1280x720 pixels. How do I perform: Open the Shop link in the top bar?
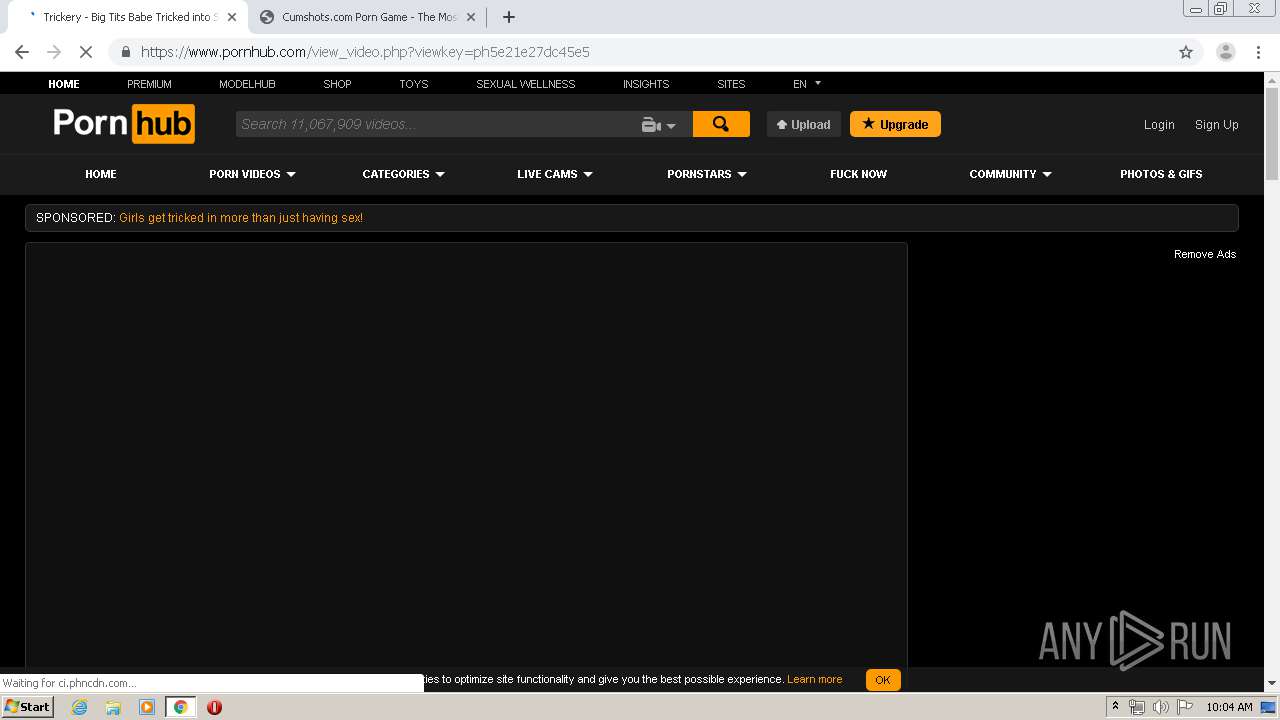tap(337, 84)
